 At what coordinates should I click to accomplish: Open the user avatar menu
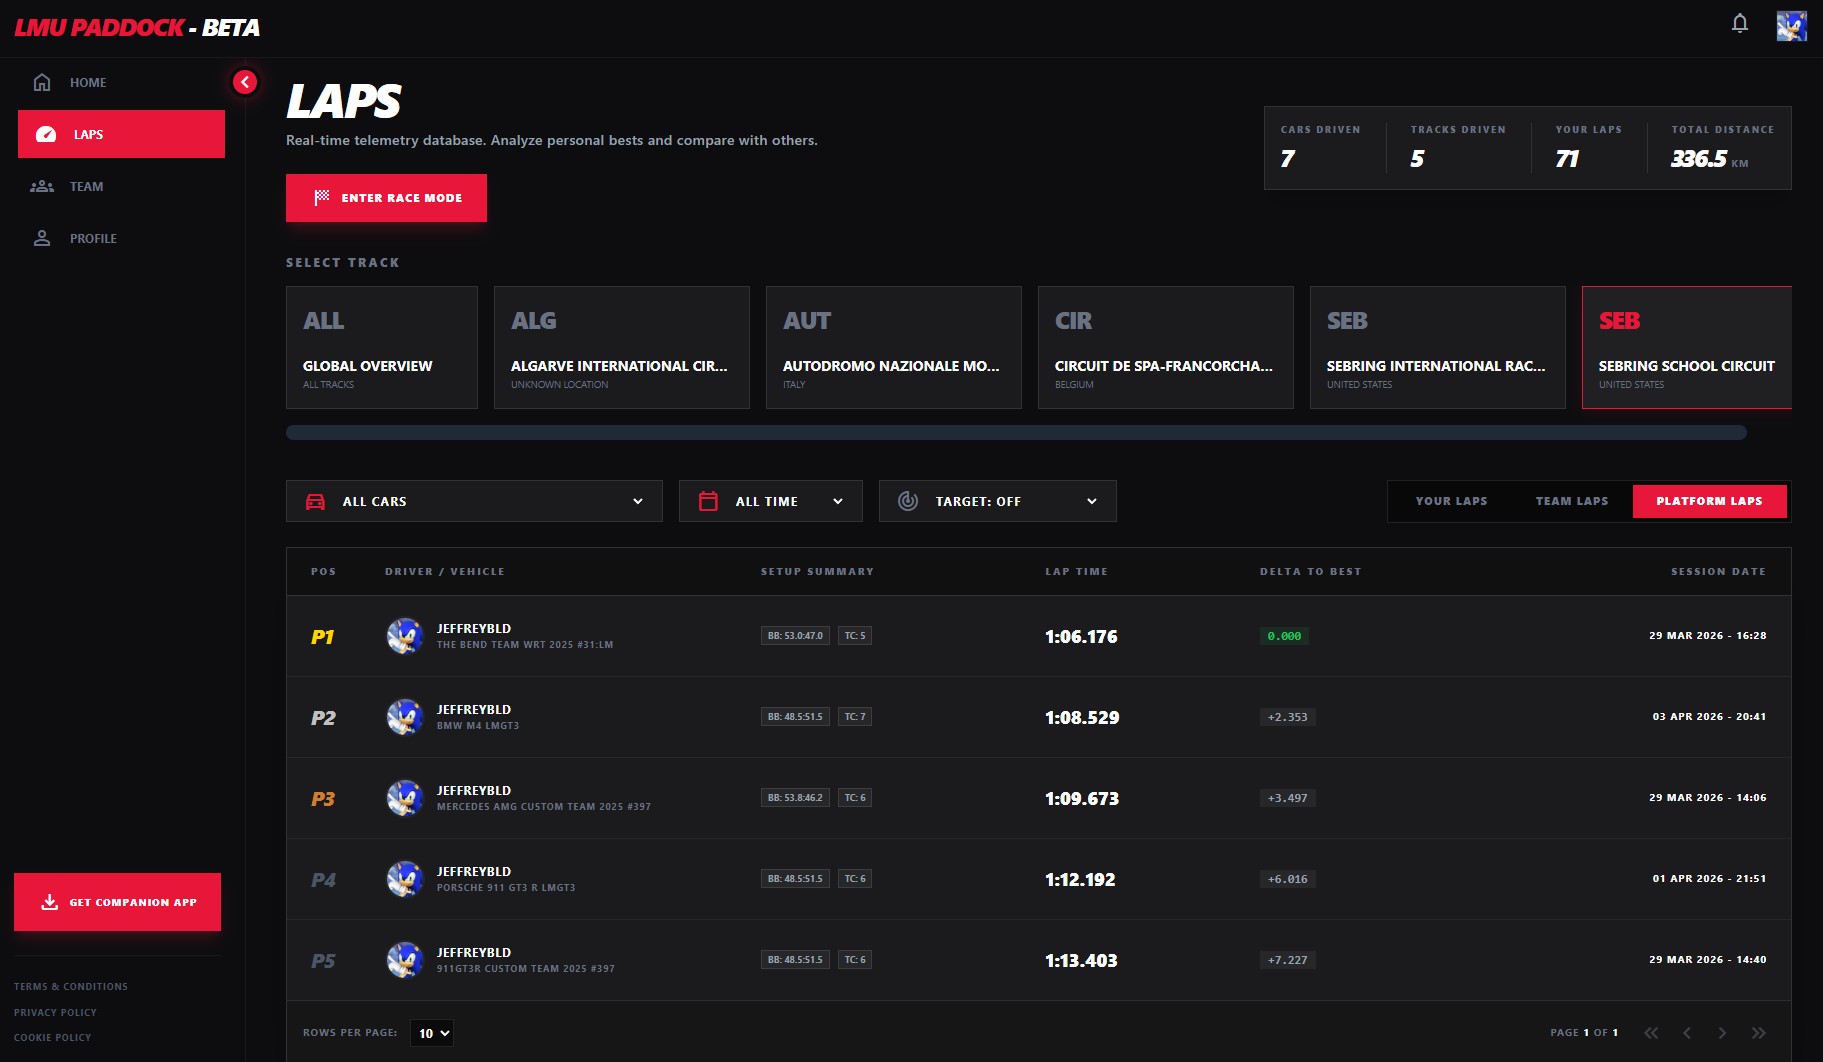[1791, 26]
